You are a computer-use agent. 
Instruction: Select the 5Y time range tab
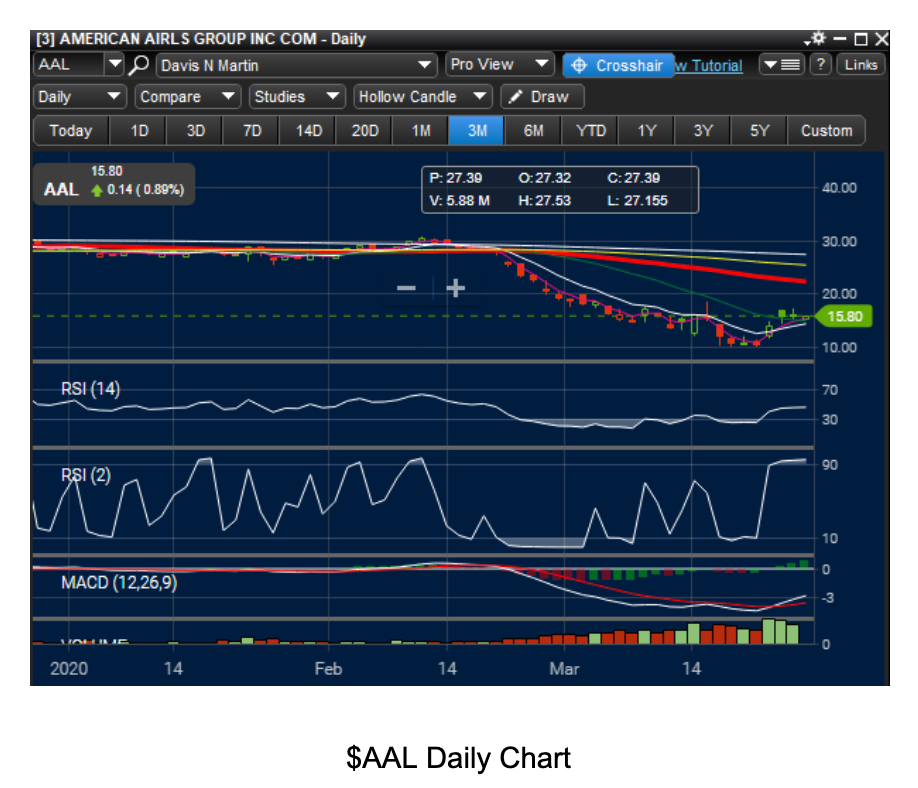pyautogui.click(x=759, y=131)
